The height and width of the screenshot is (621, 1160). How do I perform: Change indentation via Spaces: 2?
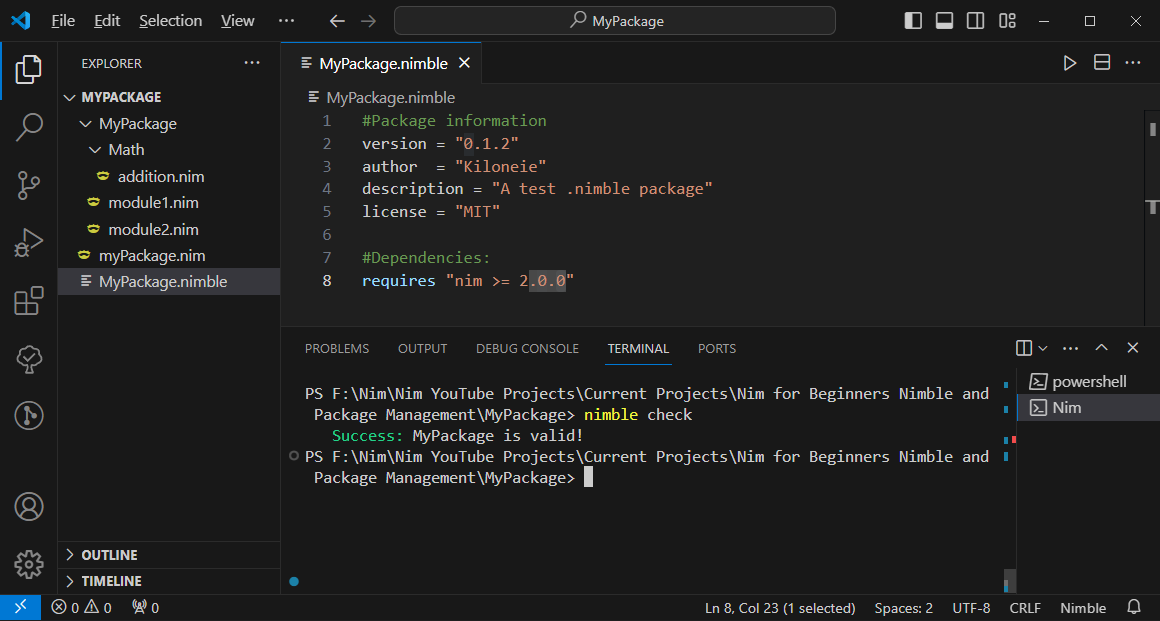[x=903, y=608]
